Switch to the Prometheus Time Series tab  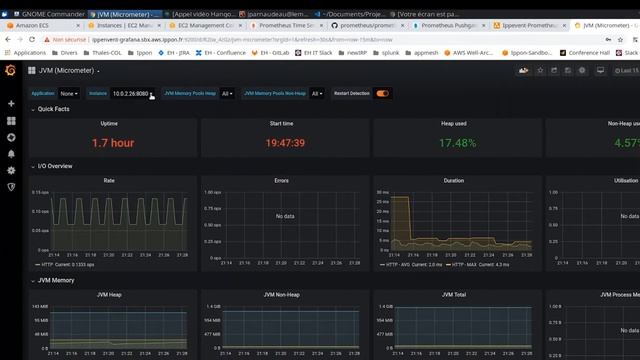point(284,25)
